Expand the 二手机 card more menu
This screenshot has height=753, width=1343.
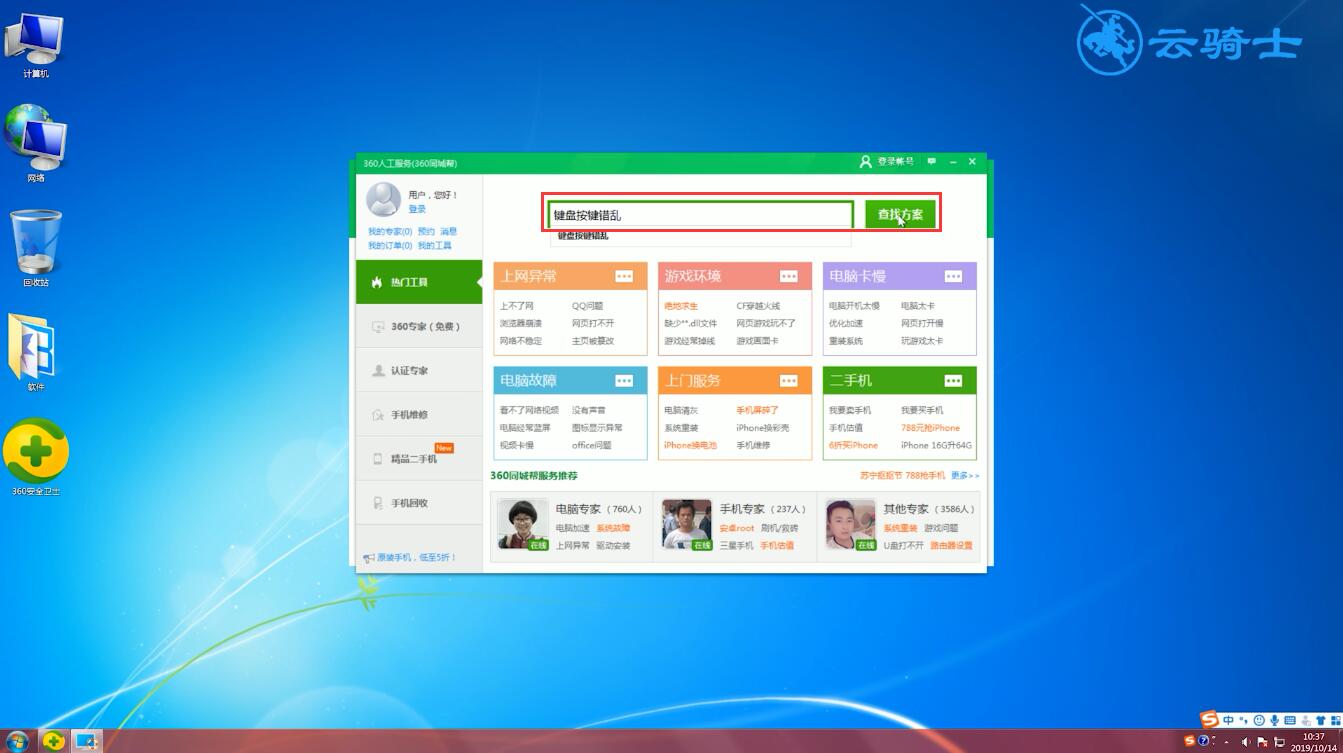tap(953, 381)
